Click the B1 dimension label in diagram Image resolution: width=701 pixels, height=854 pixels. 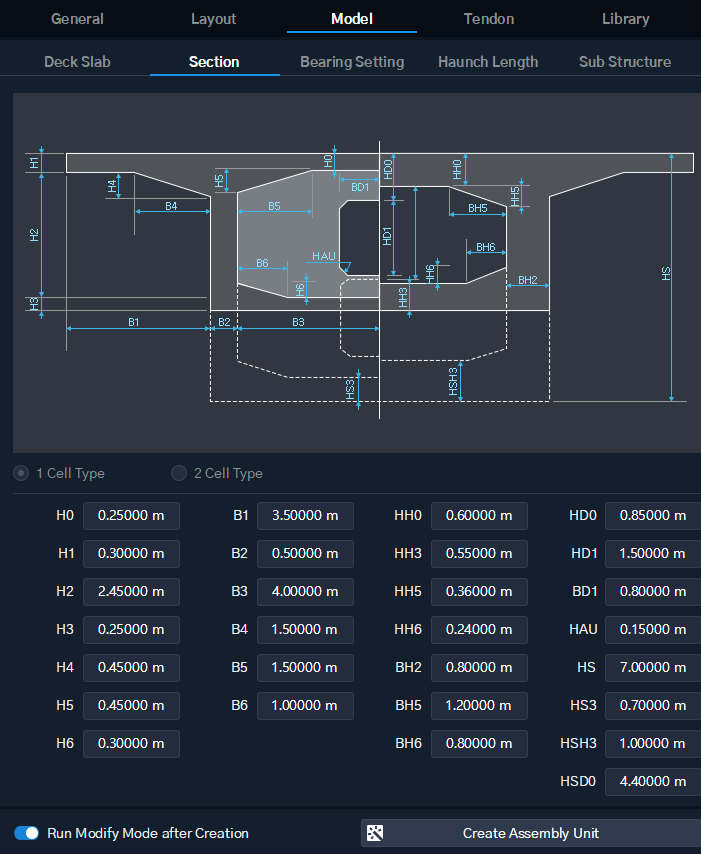click(133, 322)
